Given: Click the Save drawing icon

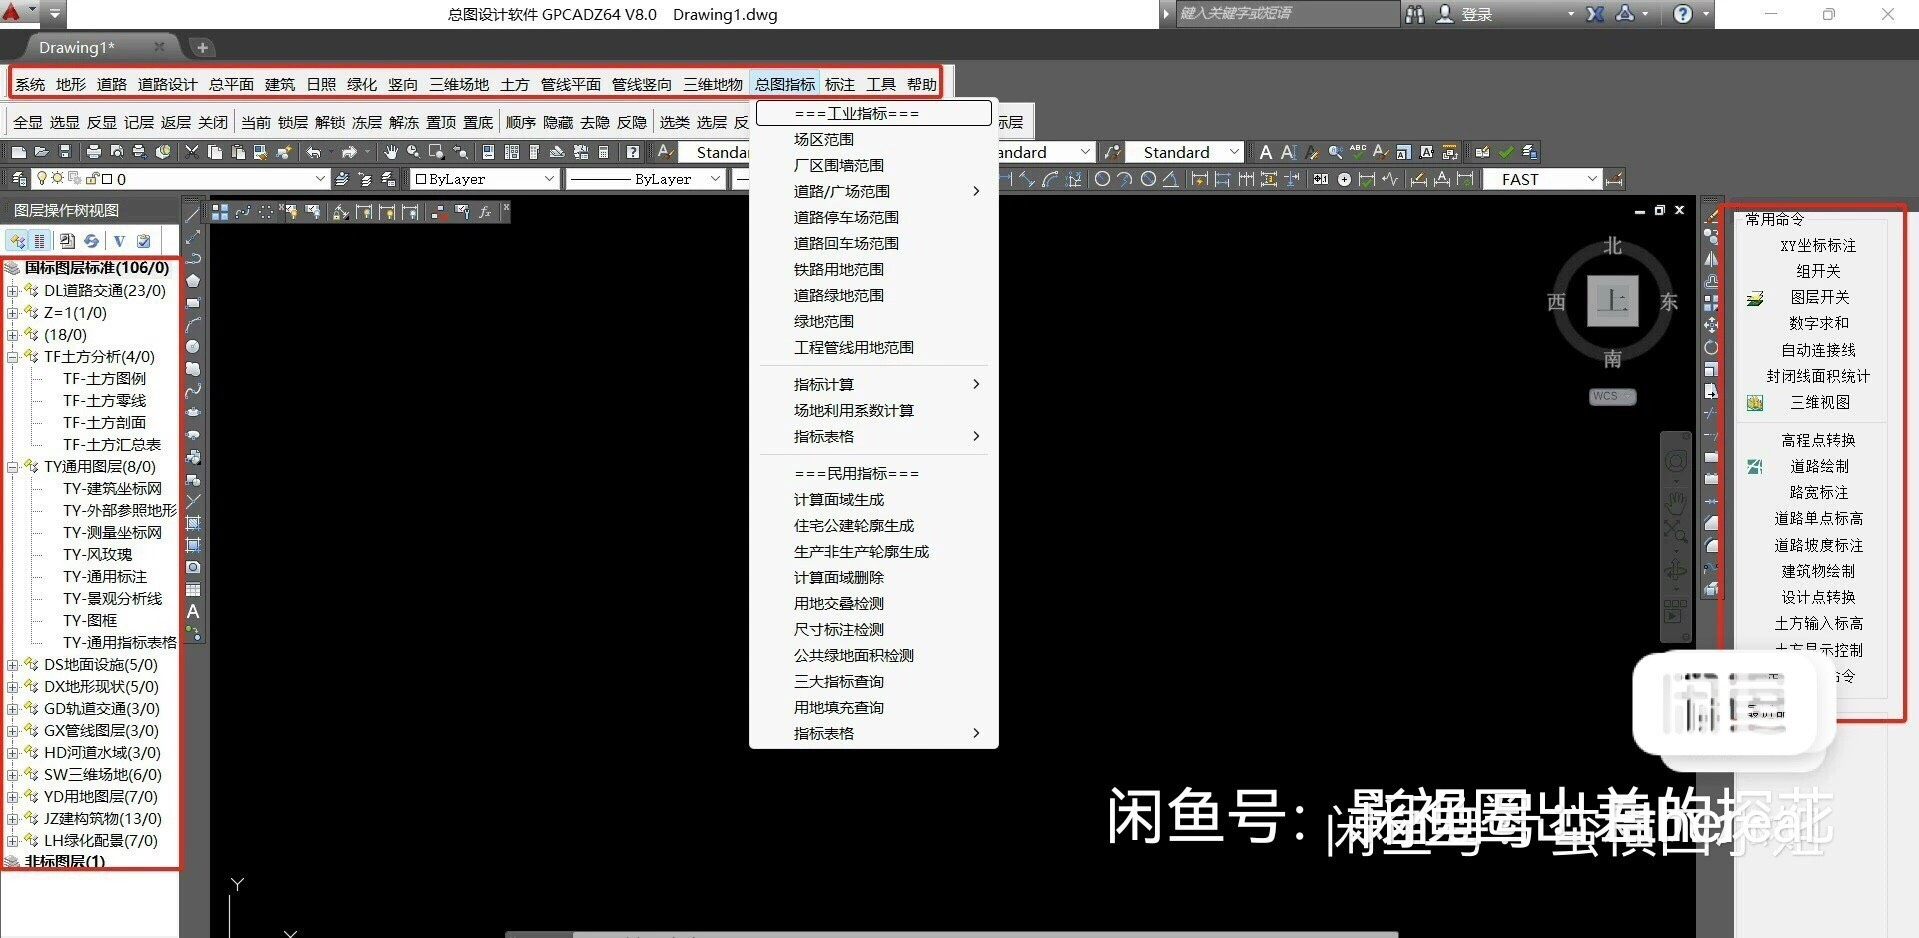Looking at the screenshot, I should click(65, 152).
